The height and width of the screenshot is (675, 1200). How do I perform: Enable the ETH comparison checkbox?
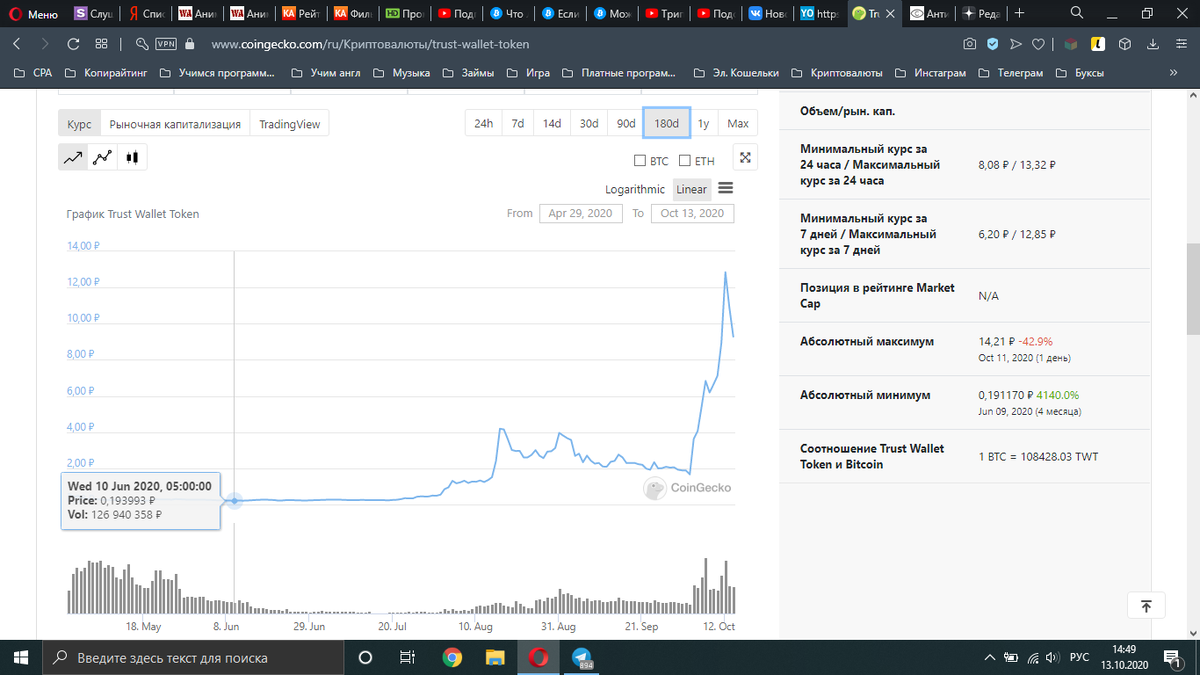click(x=685, y=161)
